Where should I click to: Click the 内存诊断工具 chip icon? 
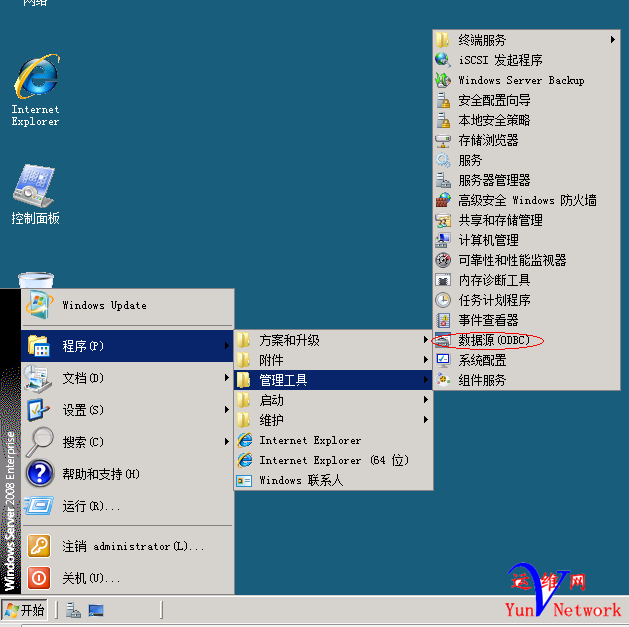click(443, 280)
